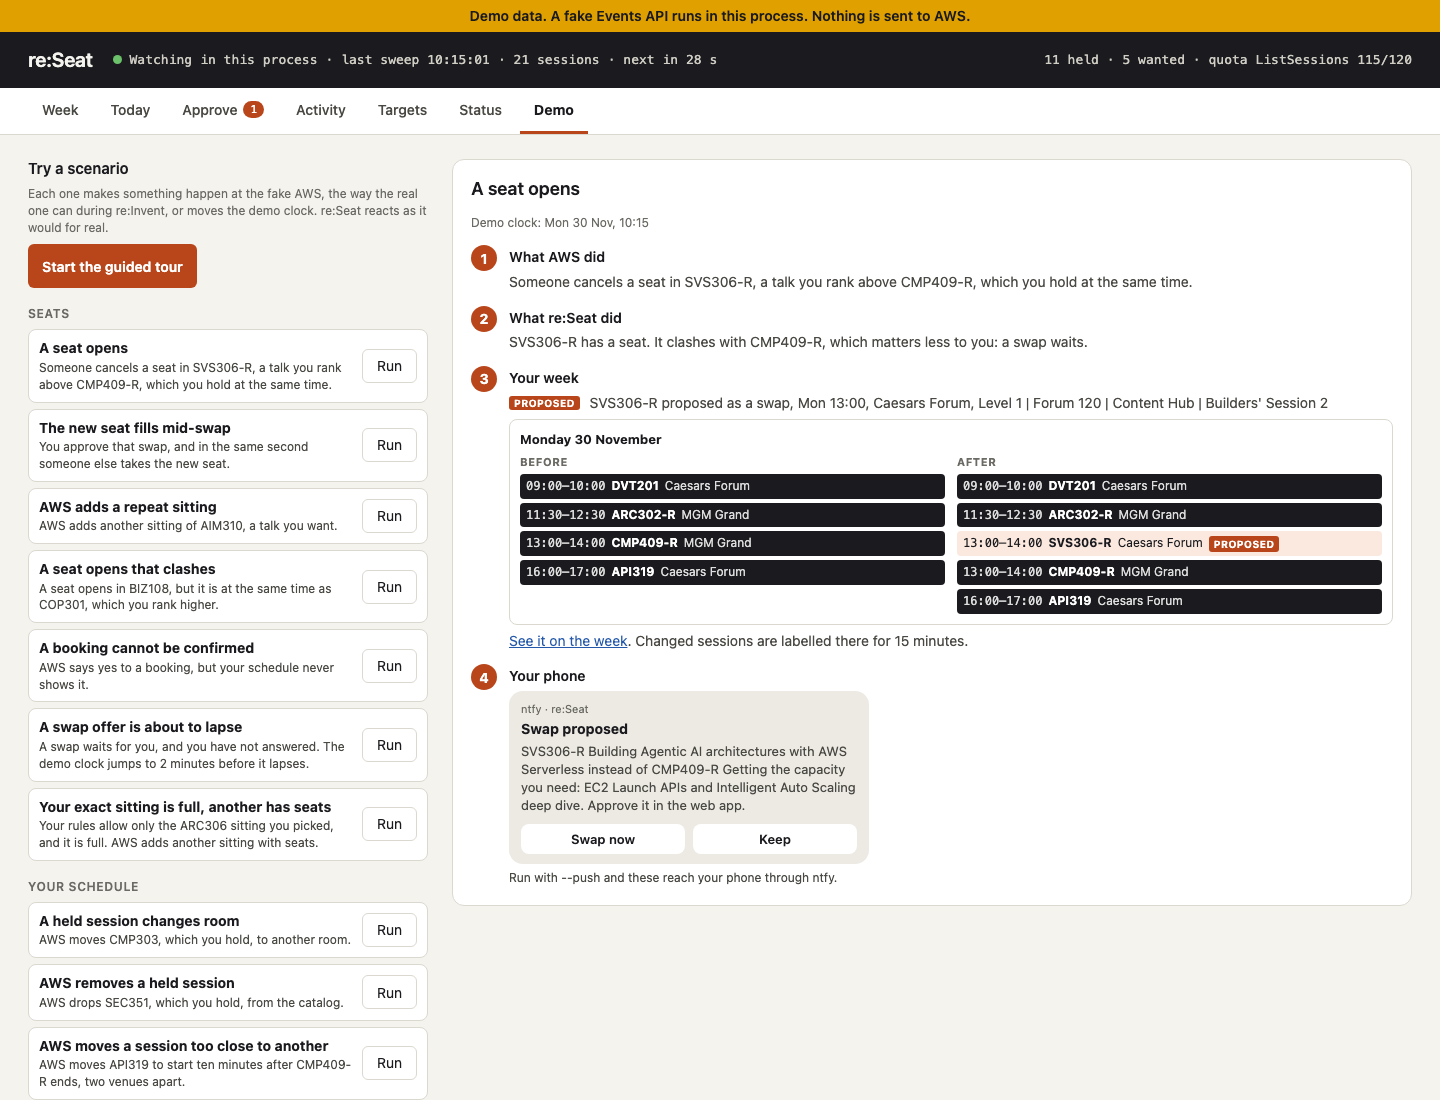Follow the 'See it on the week' link

click(568, 641)
